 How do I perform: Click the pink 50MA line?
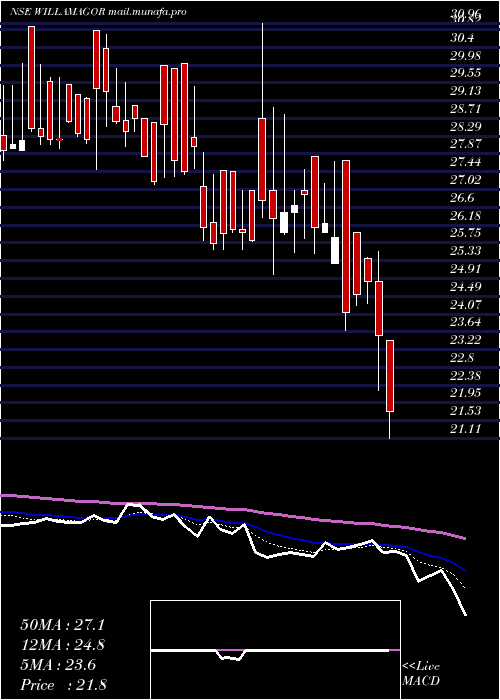(x=233, y=511)
